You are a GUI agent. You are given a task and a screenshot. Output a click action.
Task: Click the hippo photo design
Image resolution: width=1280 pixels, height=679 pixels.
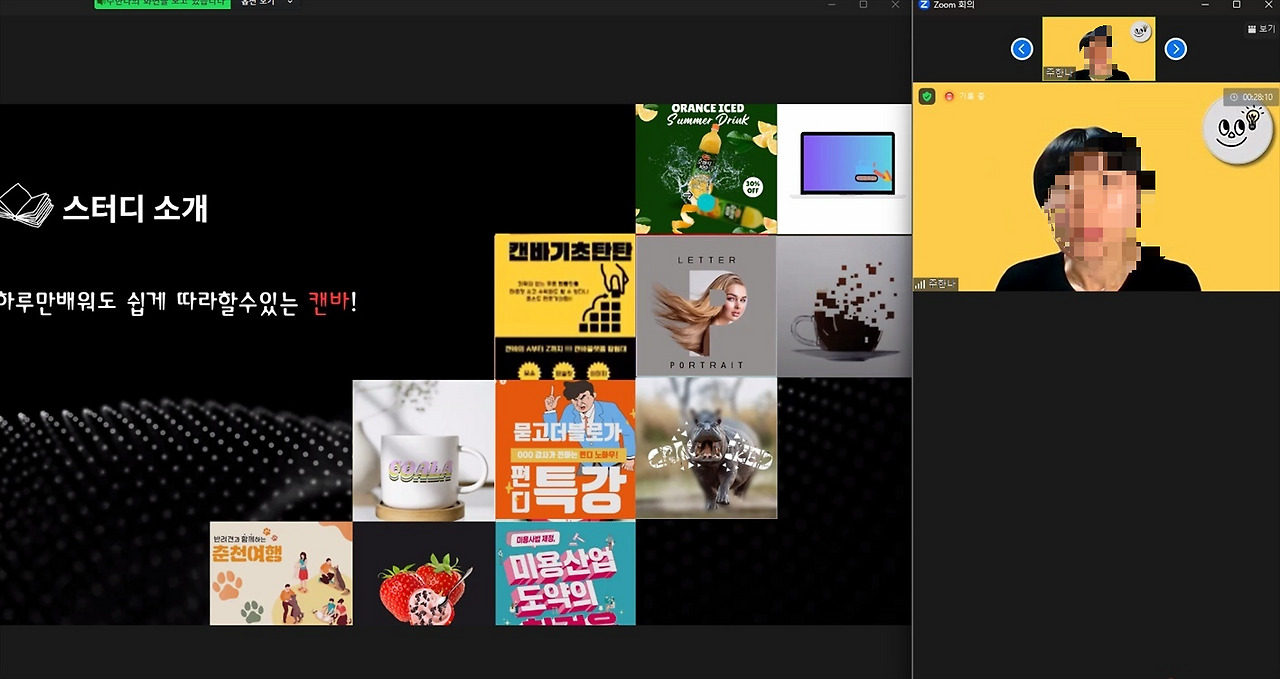click(x=706, y=448)
